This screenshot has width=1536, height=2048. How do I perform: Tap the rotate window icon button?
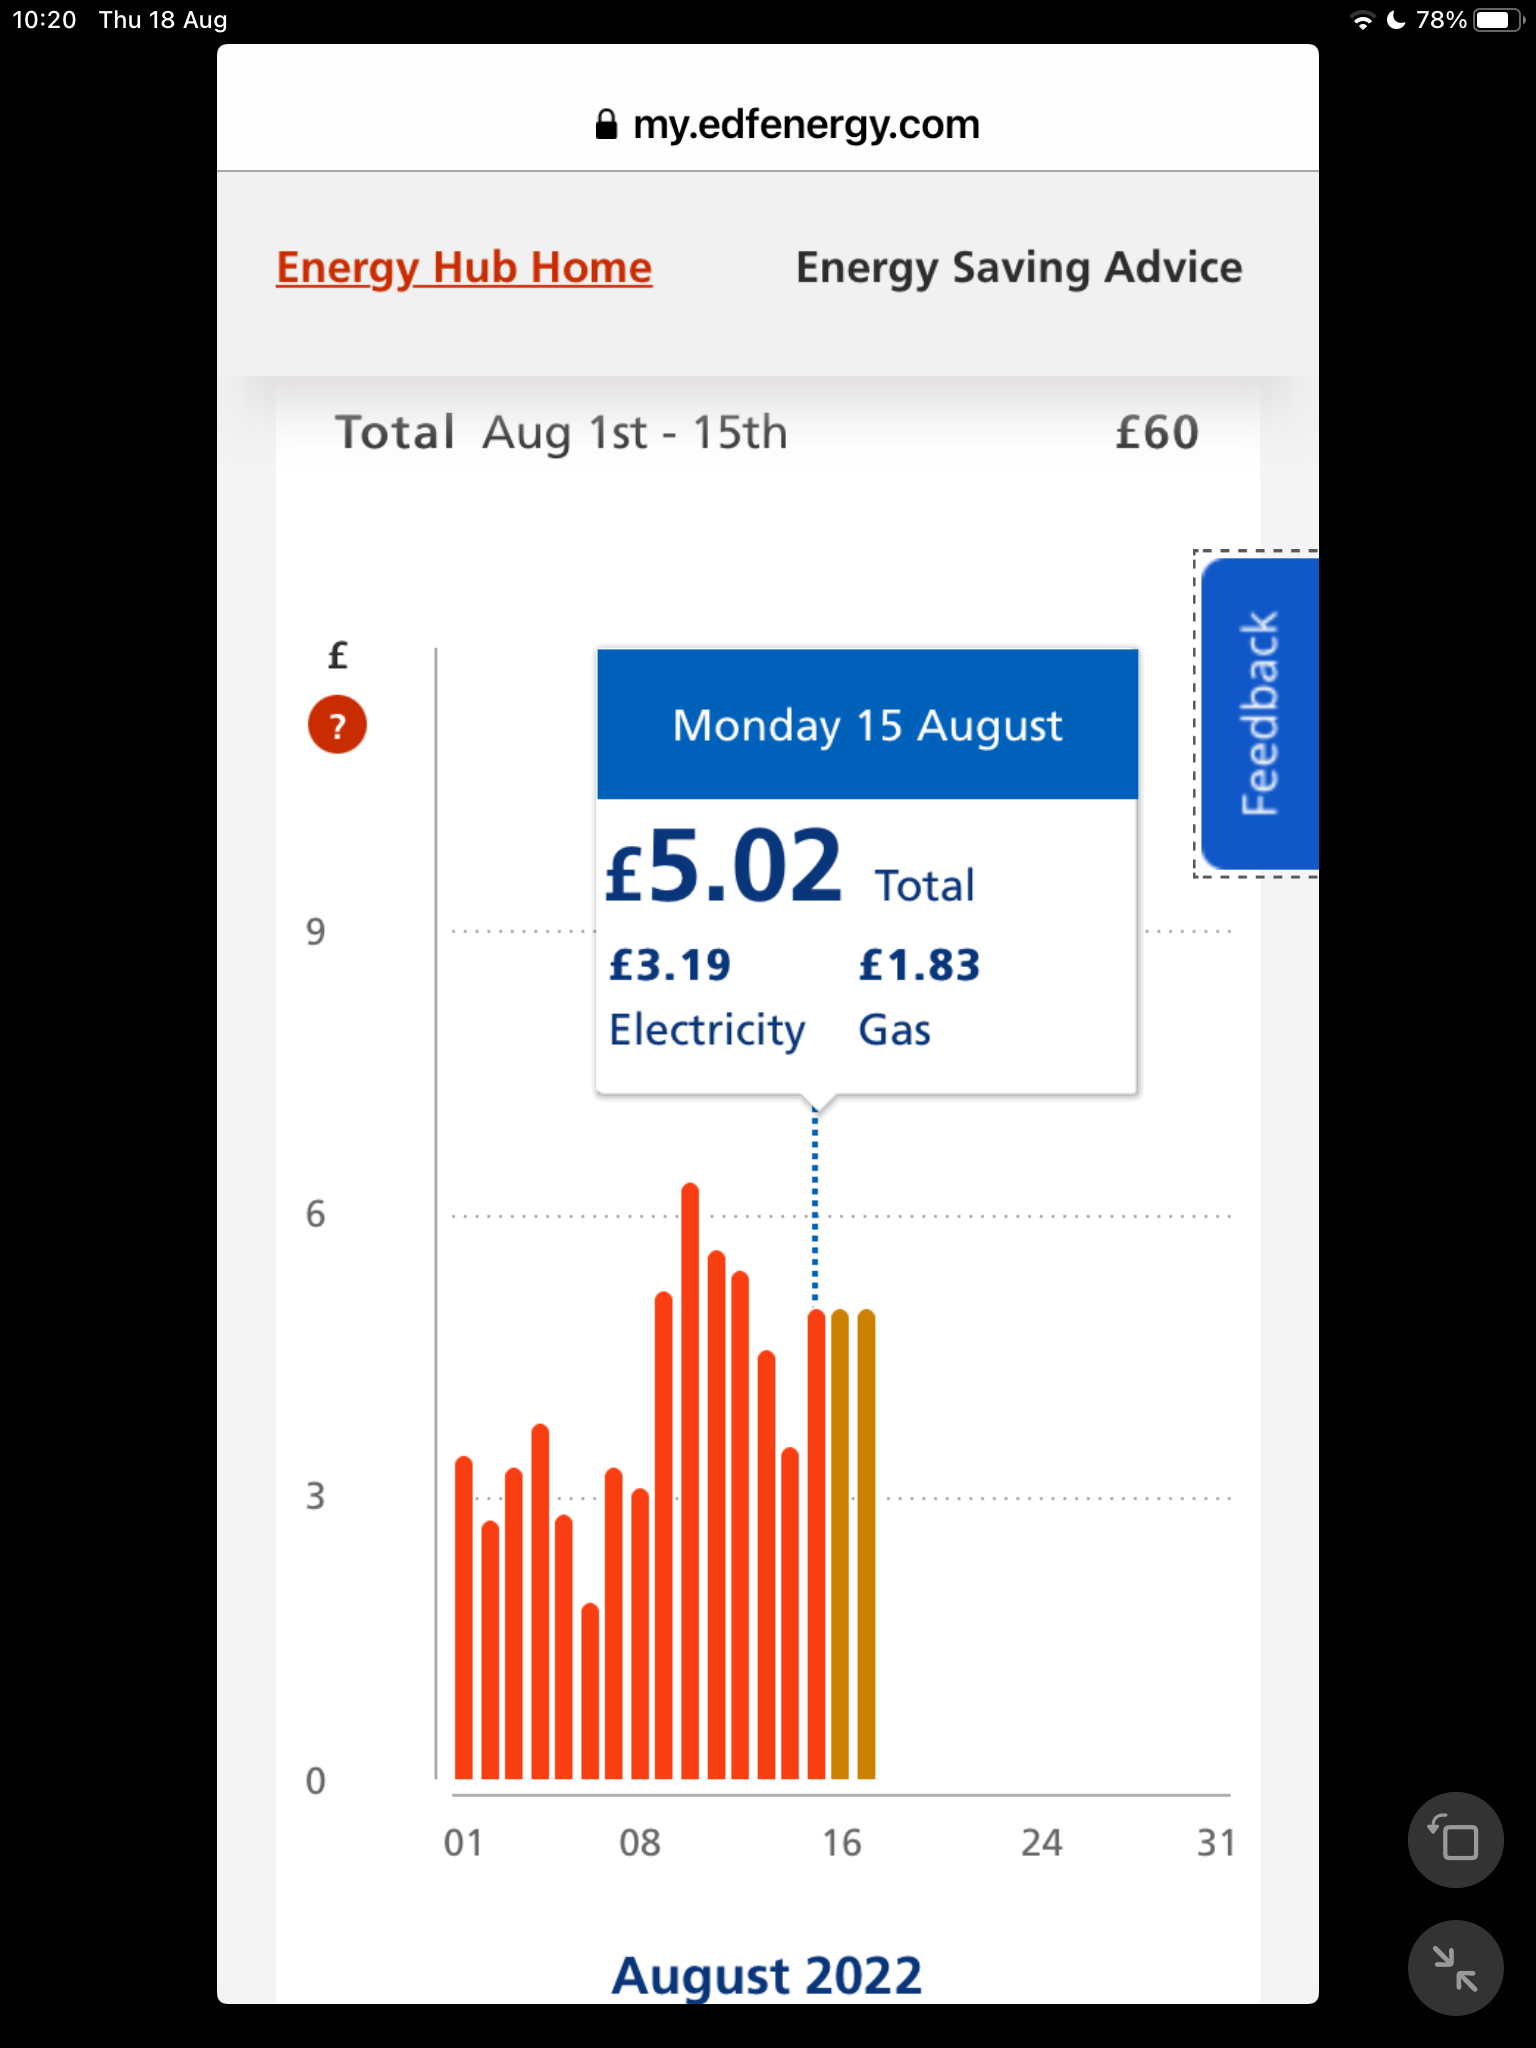pyautogui.click(x=1455, y=1839)
